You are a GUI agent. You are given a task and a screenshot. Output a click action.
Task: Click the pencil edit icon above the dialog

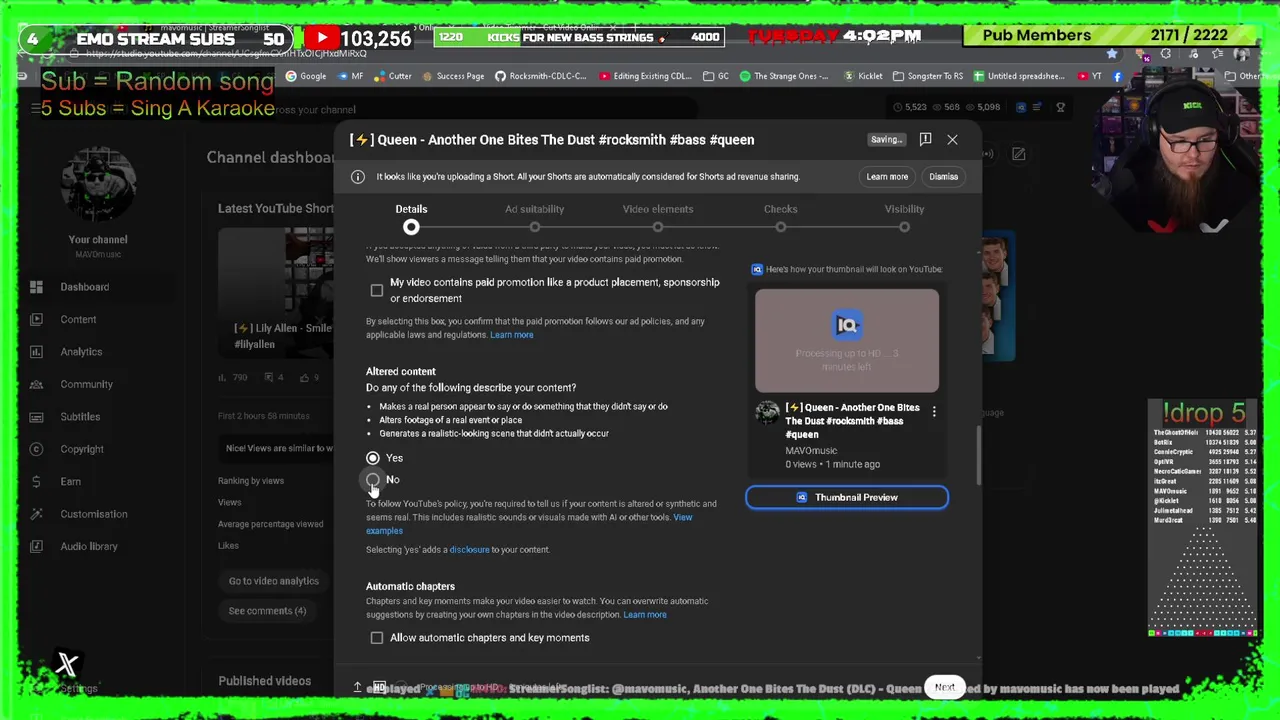click(x=1018, y=154)
